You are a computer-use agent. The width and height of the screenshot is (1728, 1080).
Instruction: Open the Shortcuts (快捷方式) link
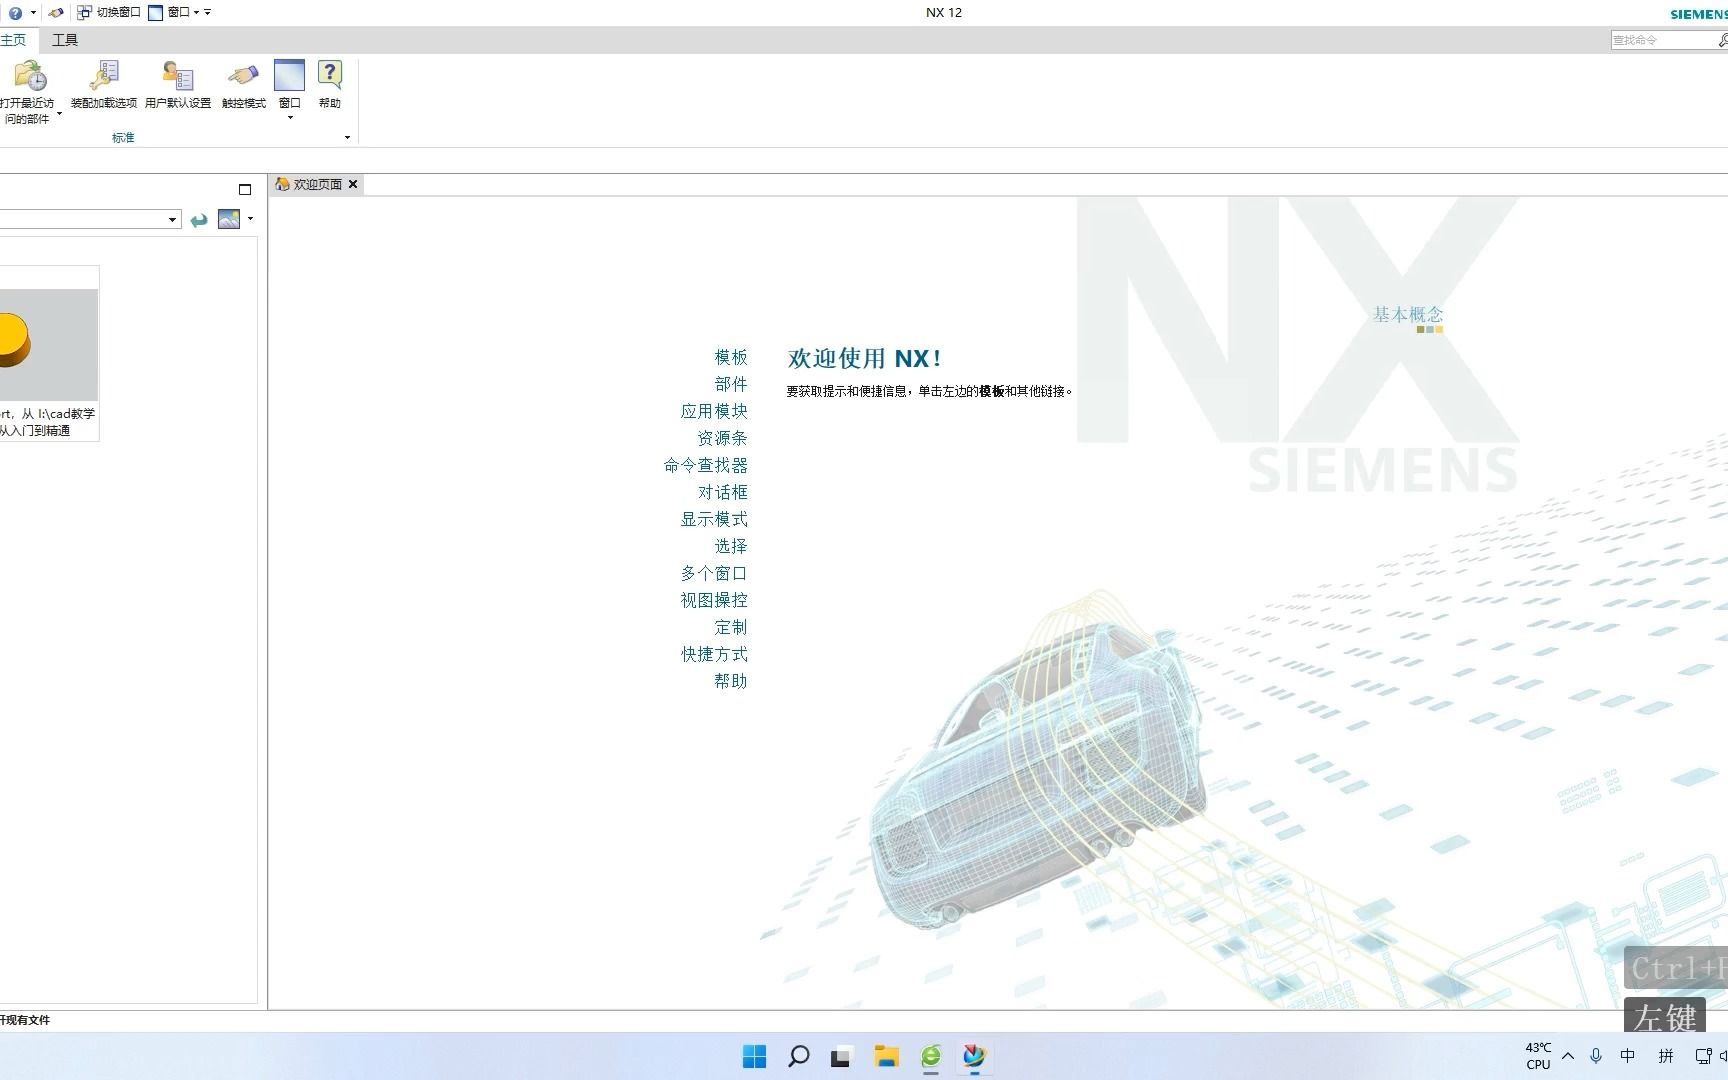pyautogui.click(x=714, y=654)
